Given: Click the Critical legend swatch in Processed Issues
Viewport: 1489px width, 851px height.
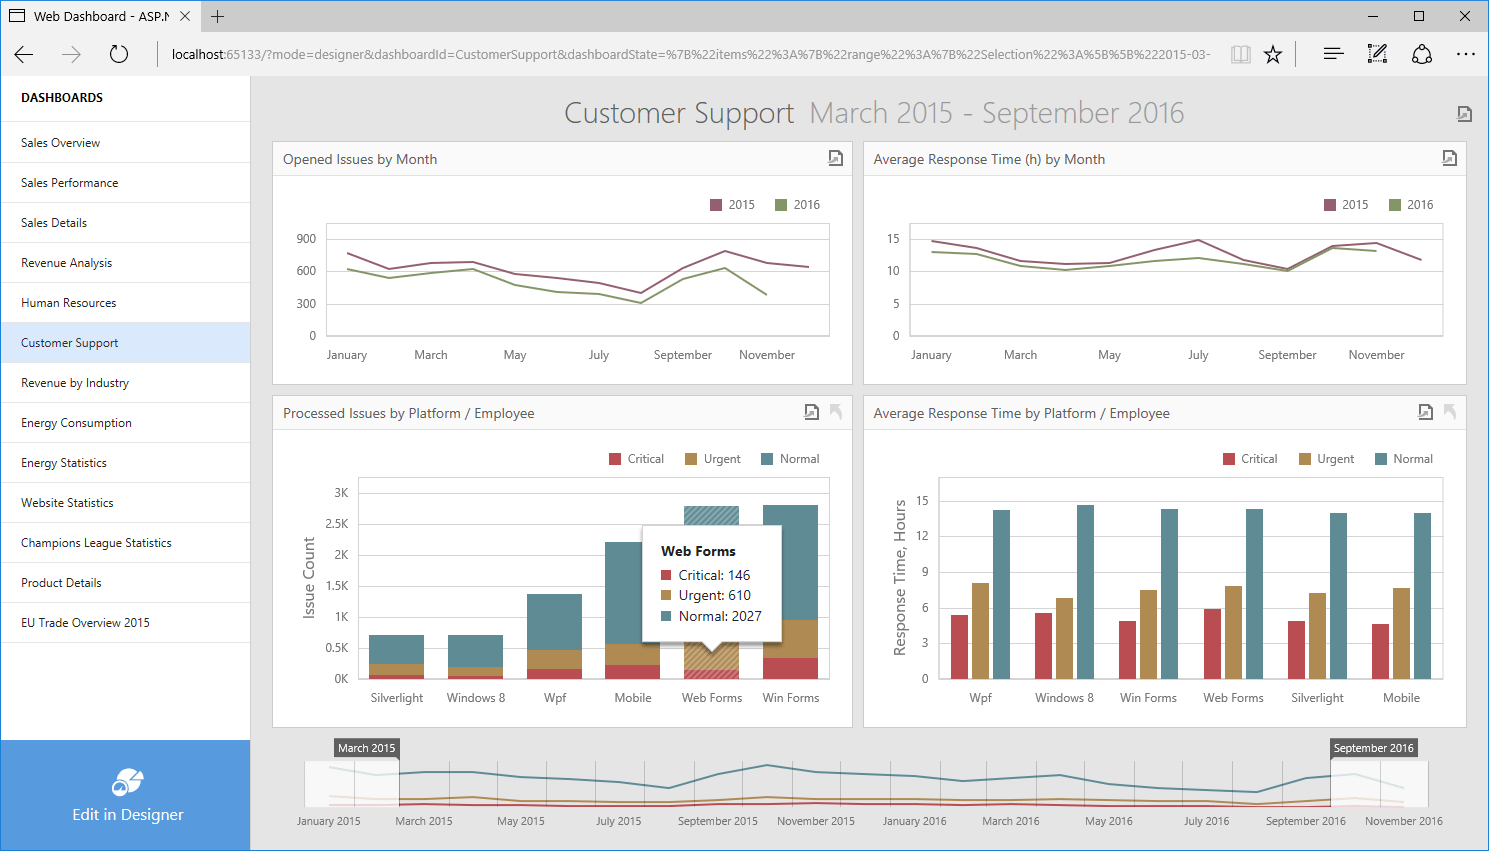Looking at the screenshot, I should click(615, 459).
